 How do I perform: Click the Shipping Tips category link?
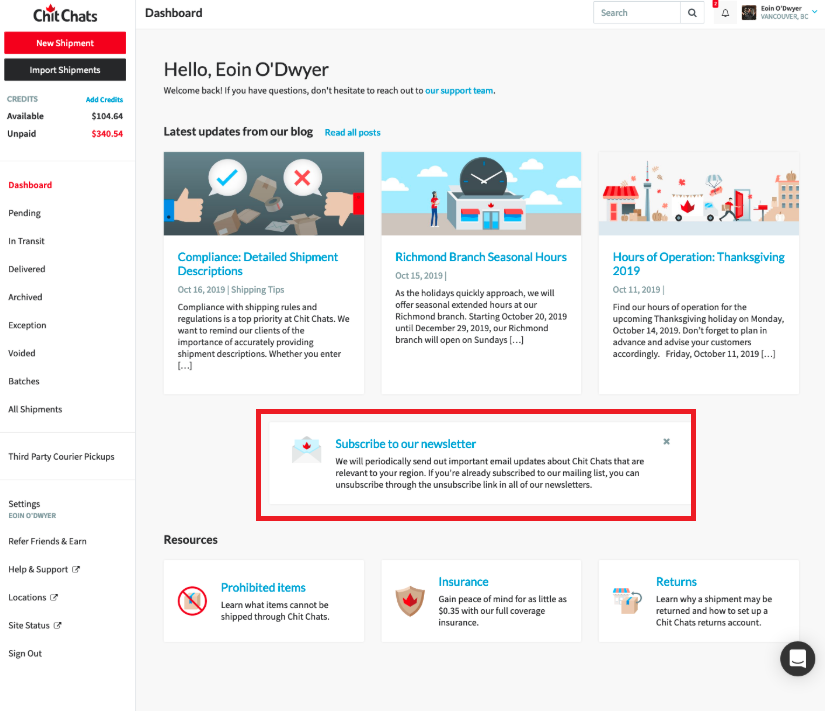258,289
